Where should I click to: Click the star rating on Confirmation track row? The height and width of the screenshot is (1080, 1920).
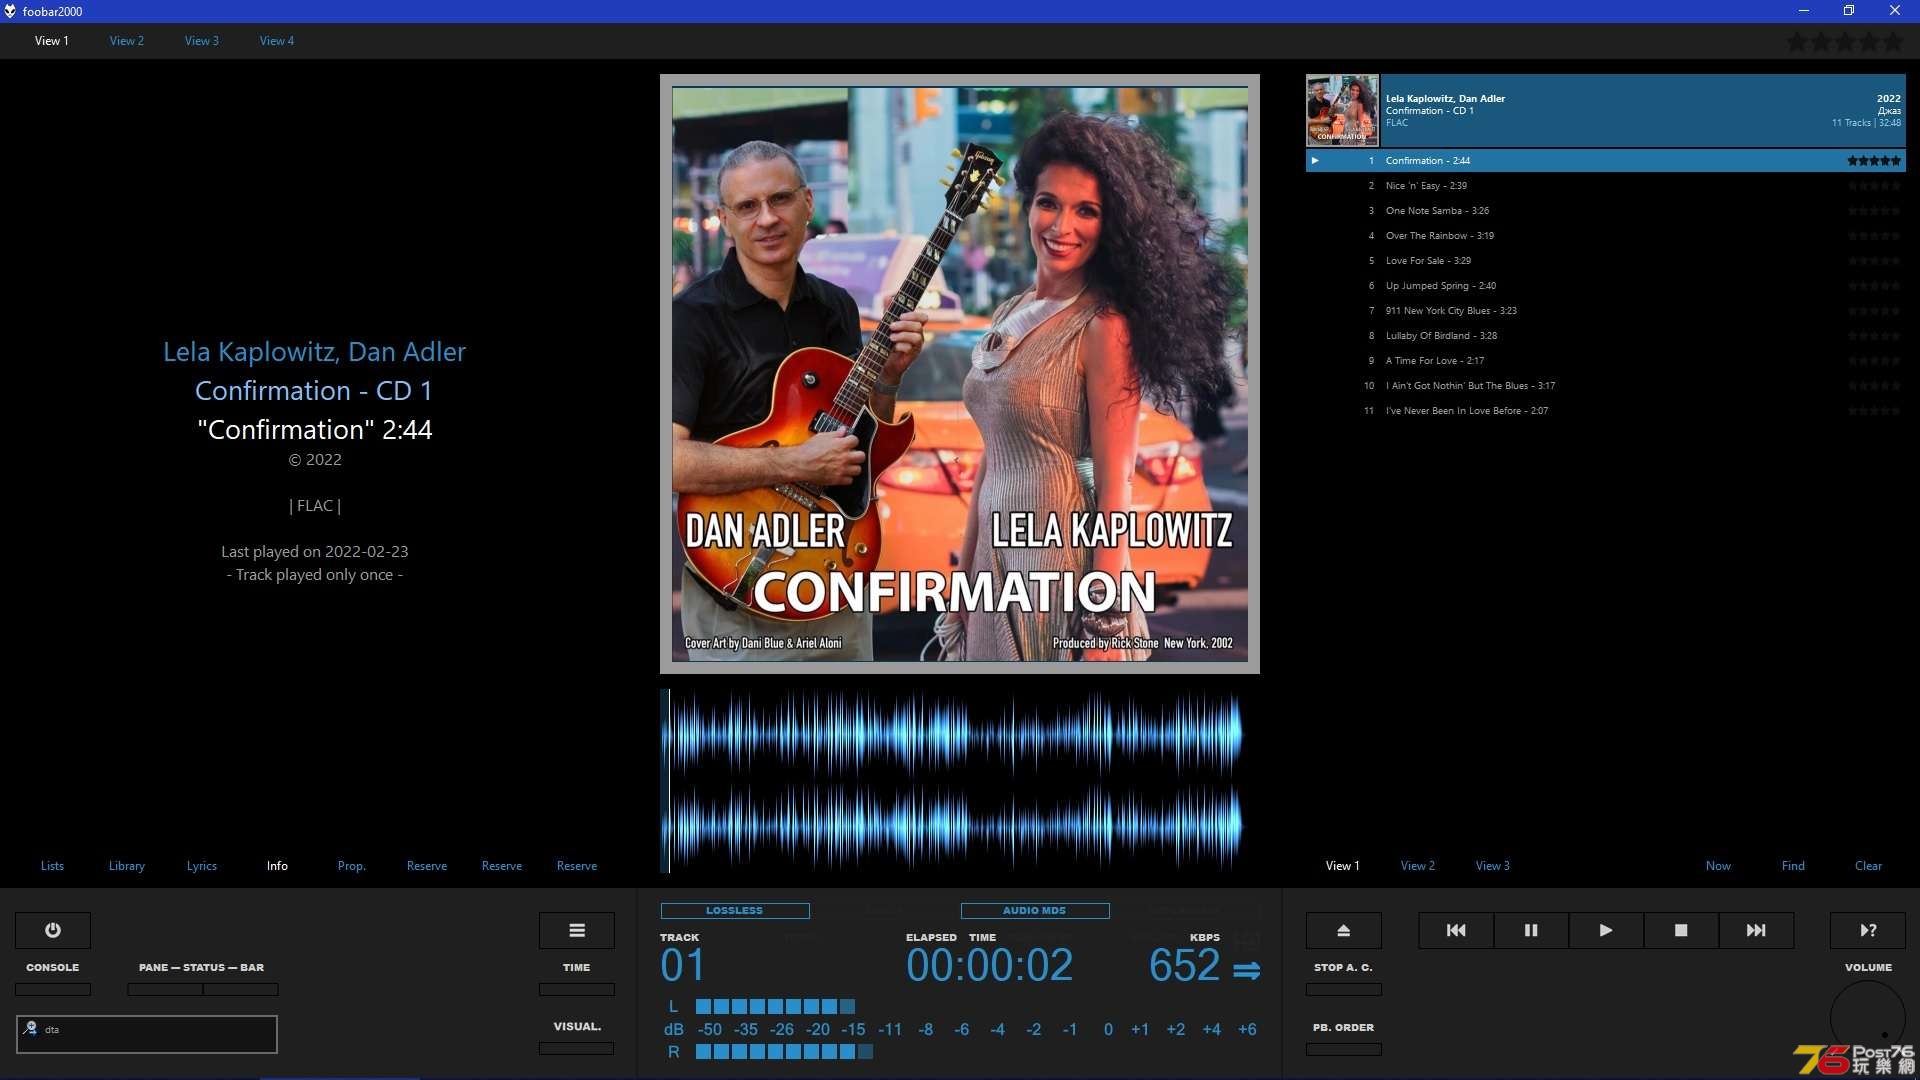[x=1873, y=160]
